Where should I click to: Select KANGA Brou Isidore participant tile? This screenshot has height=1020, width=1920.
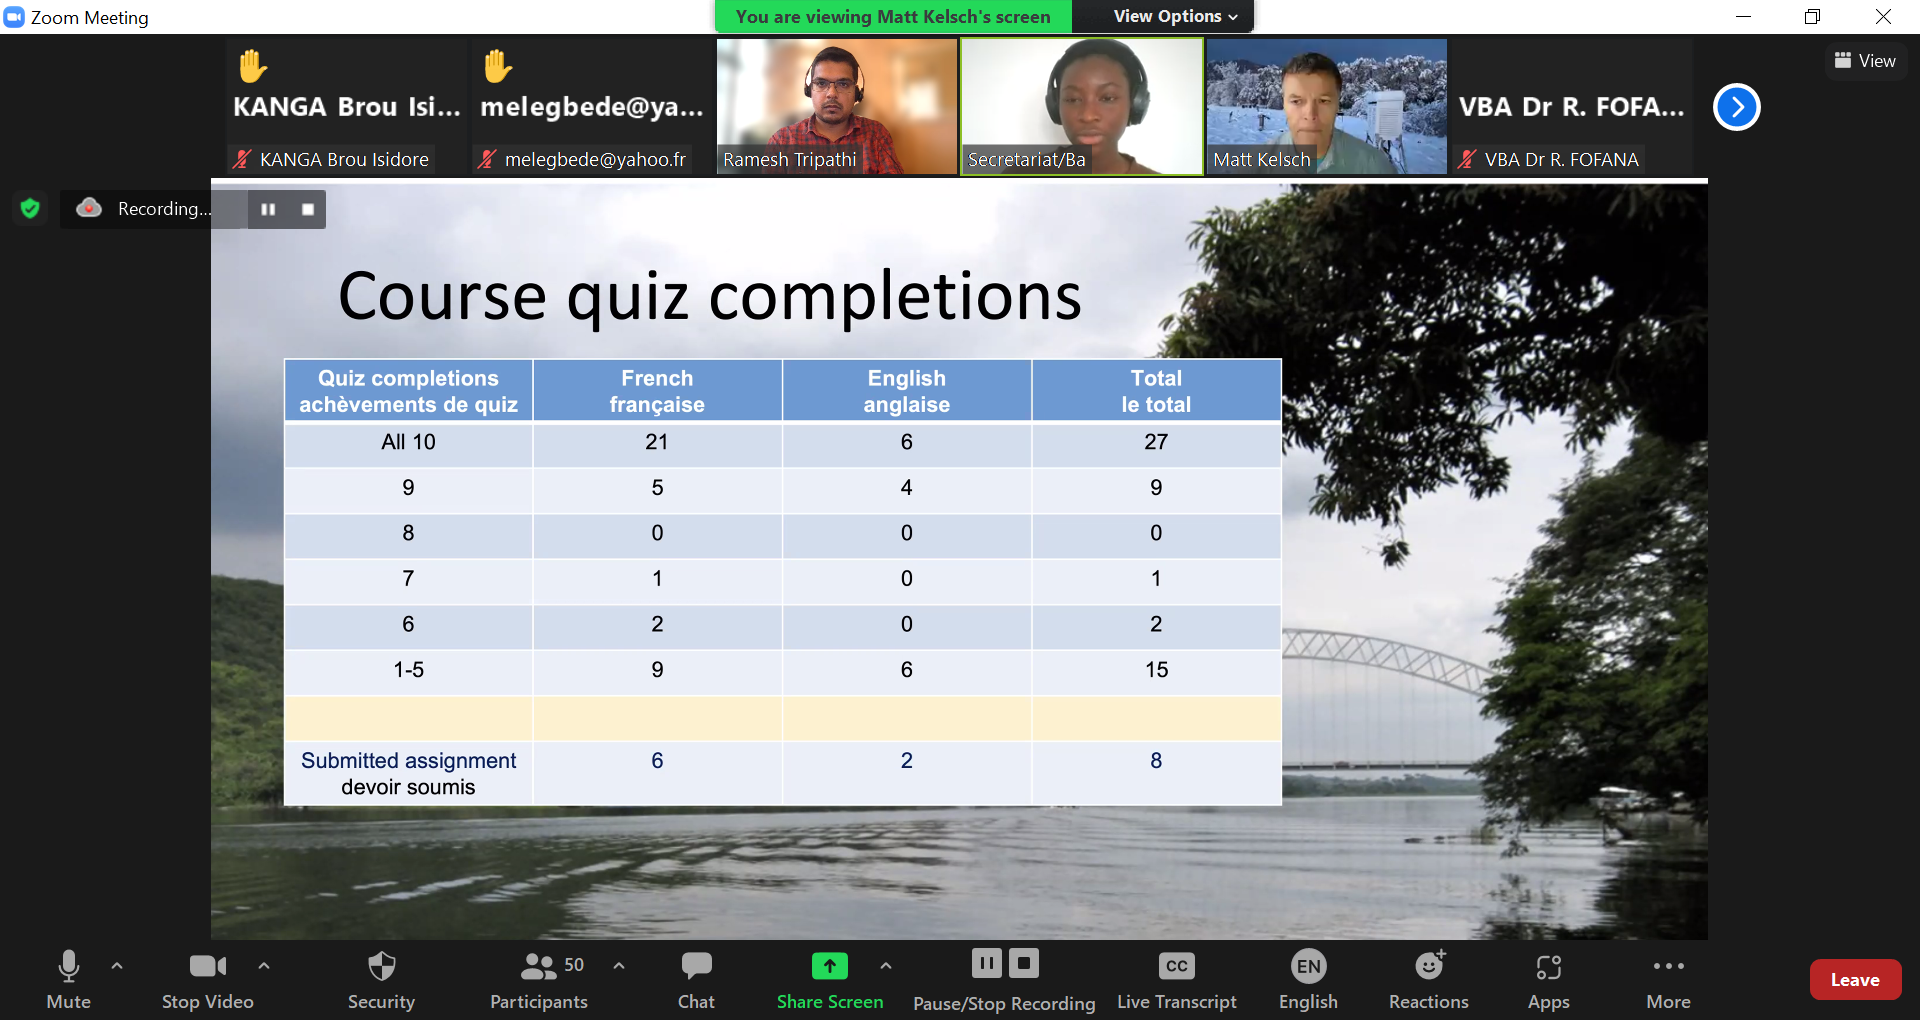tap(347, 107)
